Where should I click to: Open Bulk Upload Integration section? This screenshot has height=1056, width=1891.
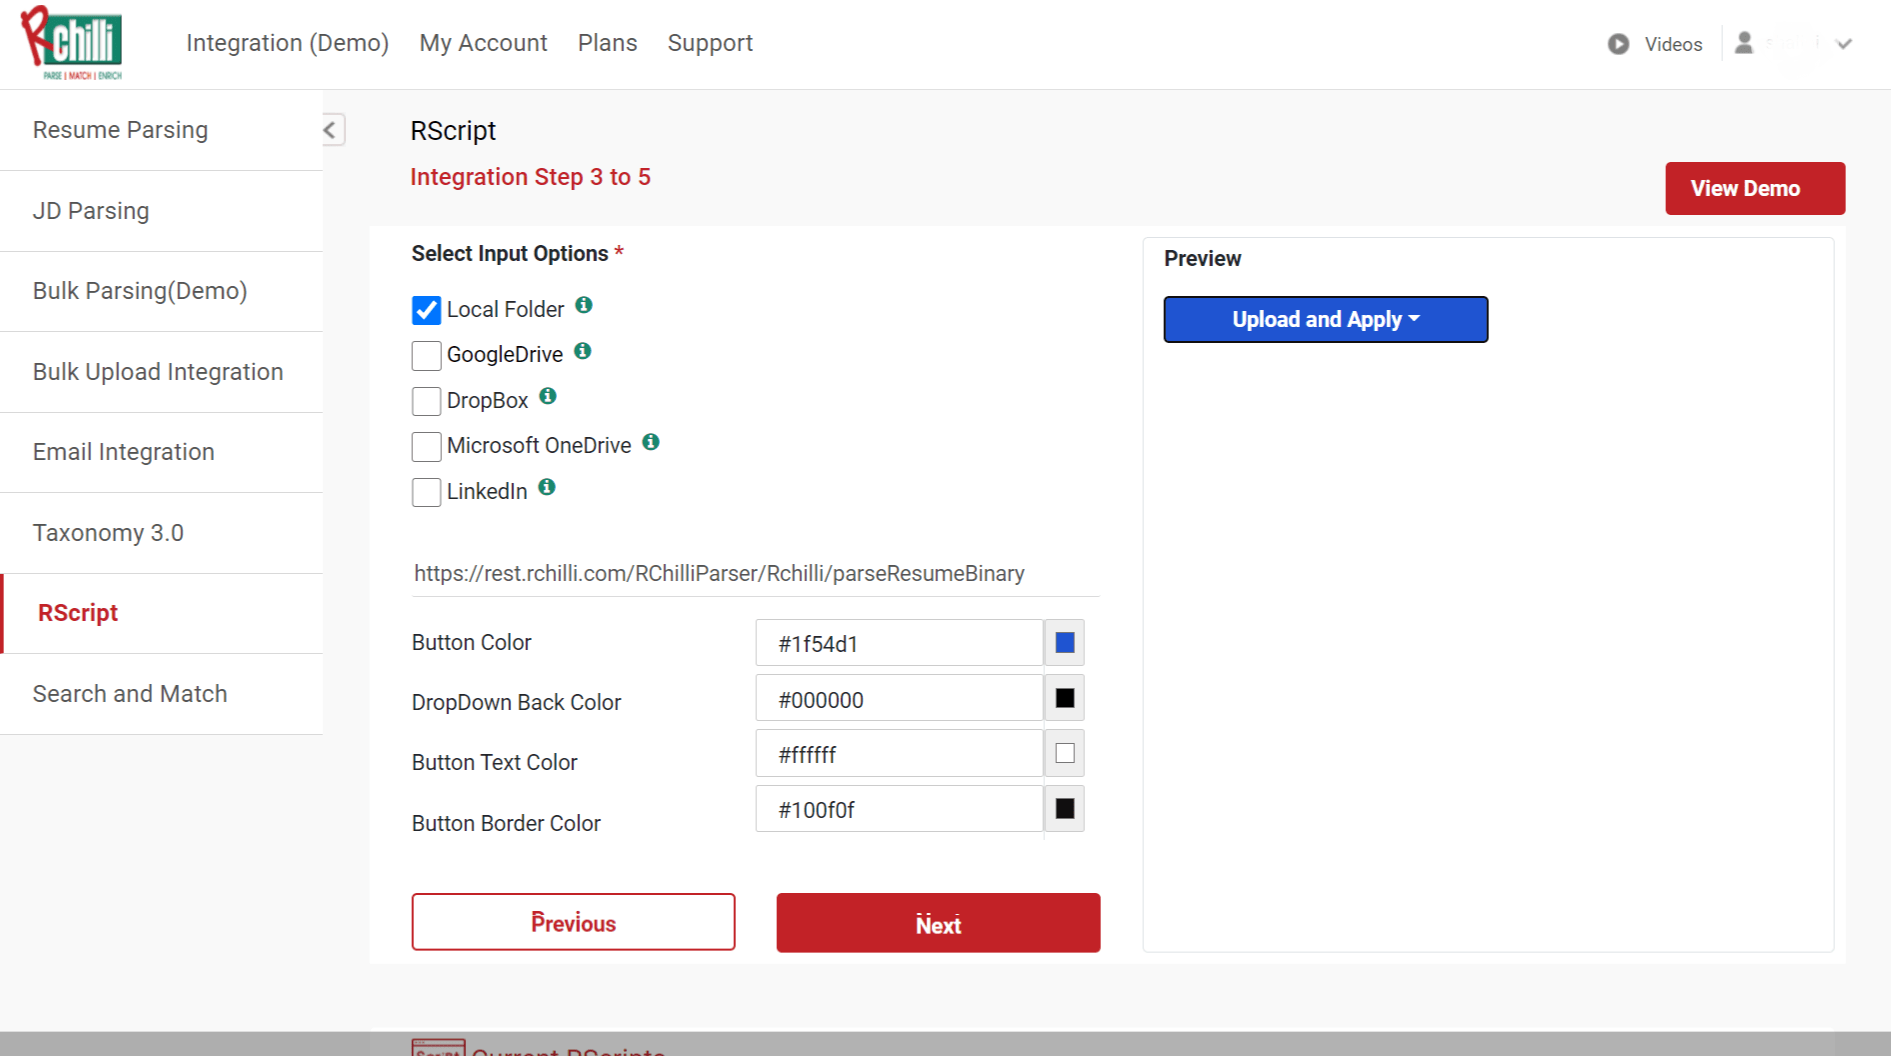pyautogui.click(x=161, y=372)
